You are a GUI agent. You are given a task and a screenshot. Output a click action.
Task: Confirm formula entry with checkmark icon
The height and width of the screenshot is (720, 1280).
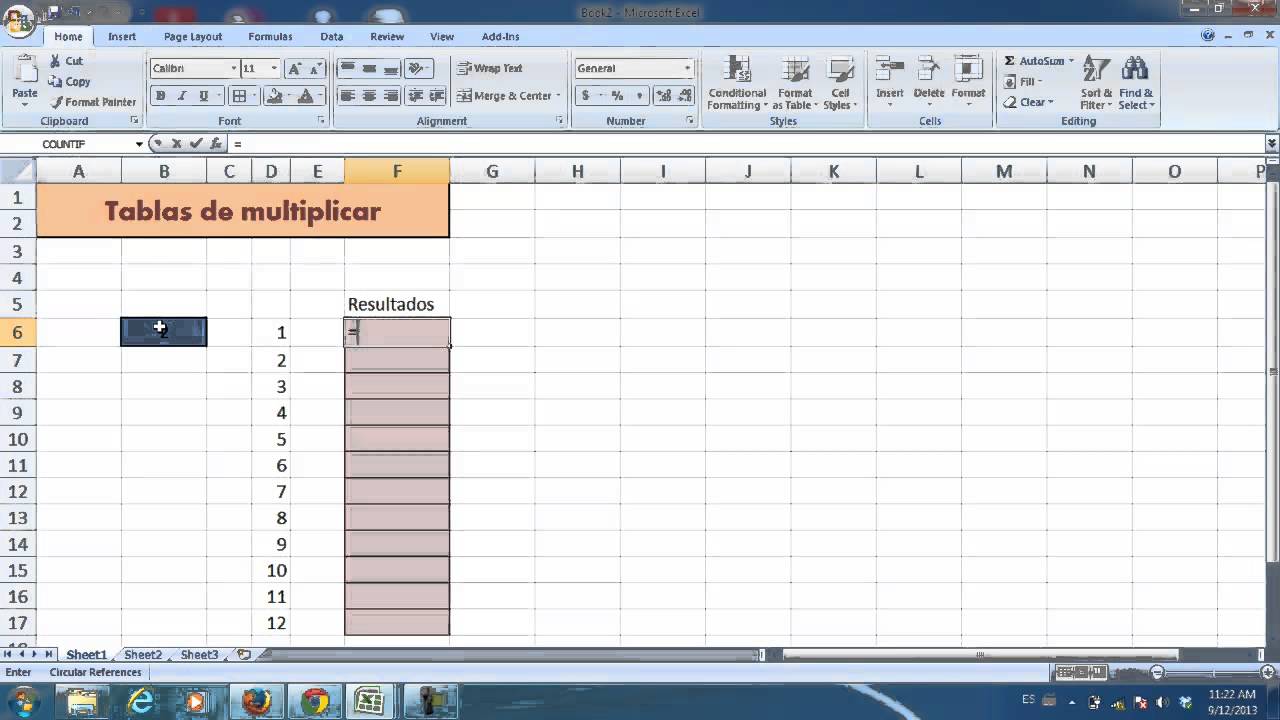196,144
